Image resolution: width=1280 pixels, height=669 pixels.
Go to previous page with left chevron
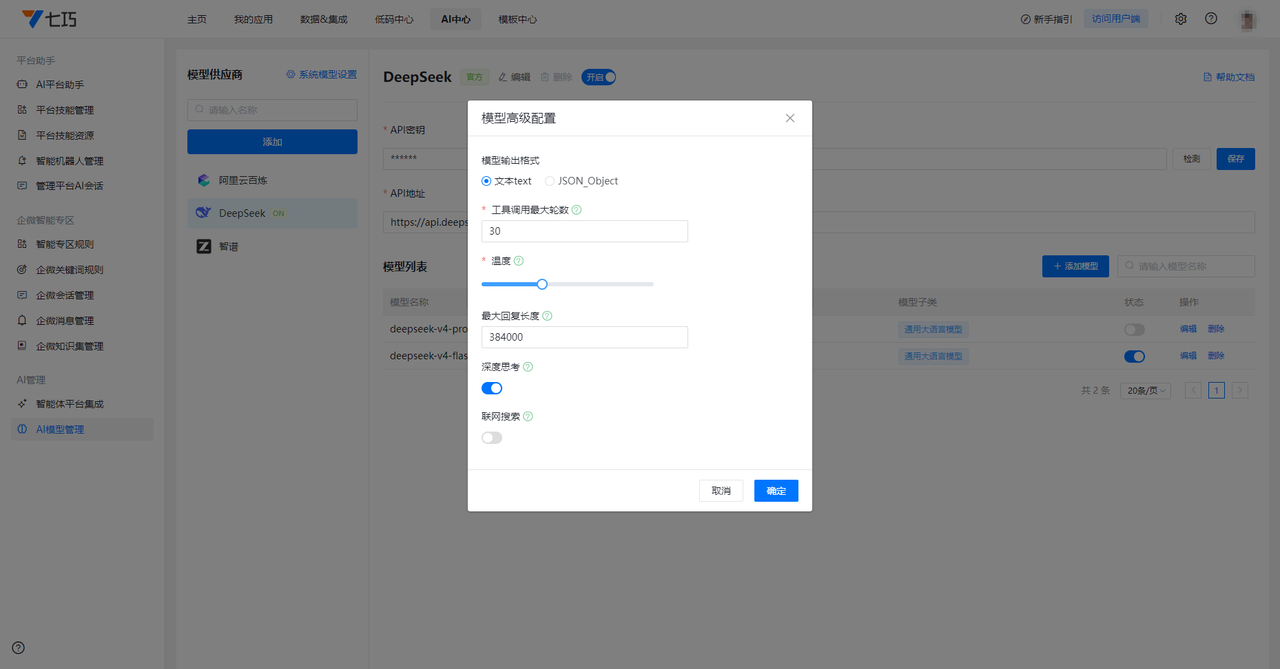(x=1193, y=391)
